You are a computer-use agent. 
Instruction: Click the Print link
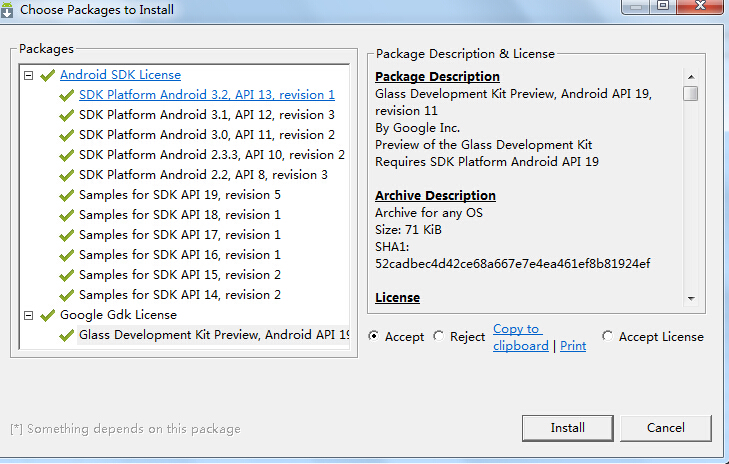pos(573,345)
